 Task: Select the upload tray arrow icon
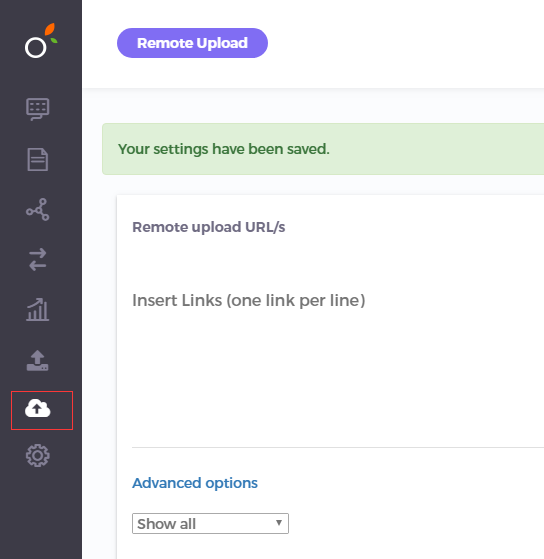click(37, 360)
